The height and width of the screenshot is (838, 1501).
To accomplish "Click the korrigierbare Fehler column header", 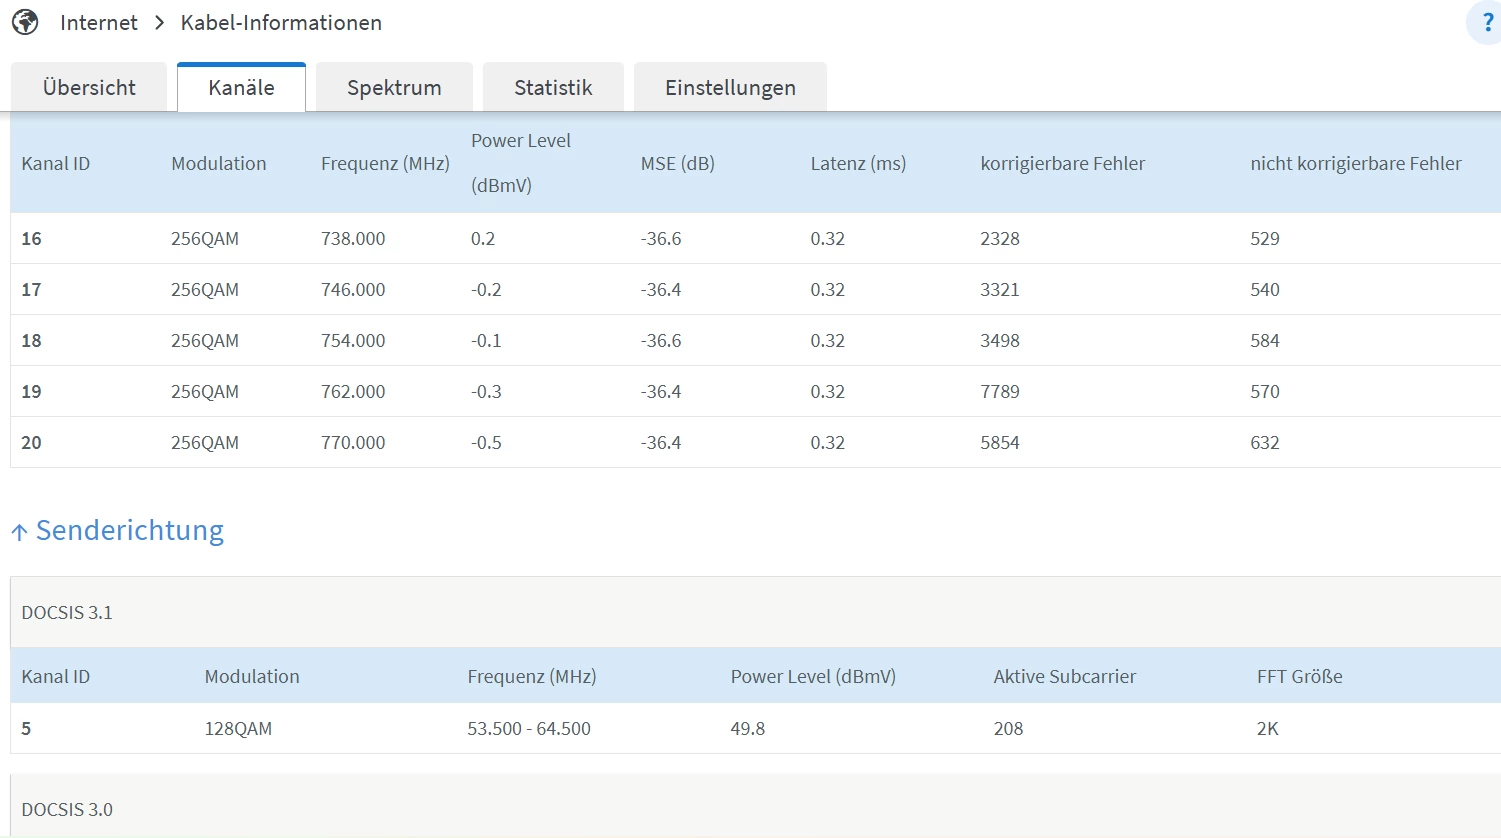I will [1062, 163].
